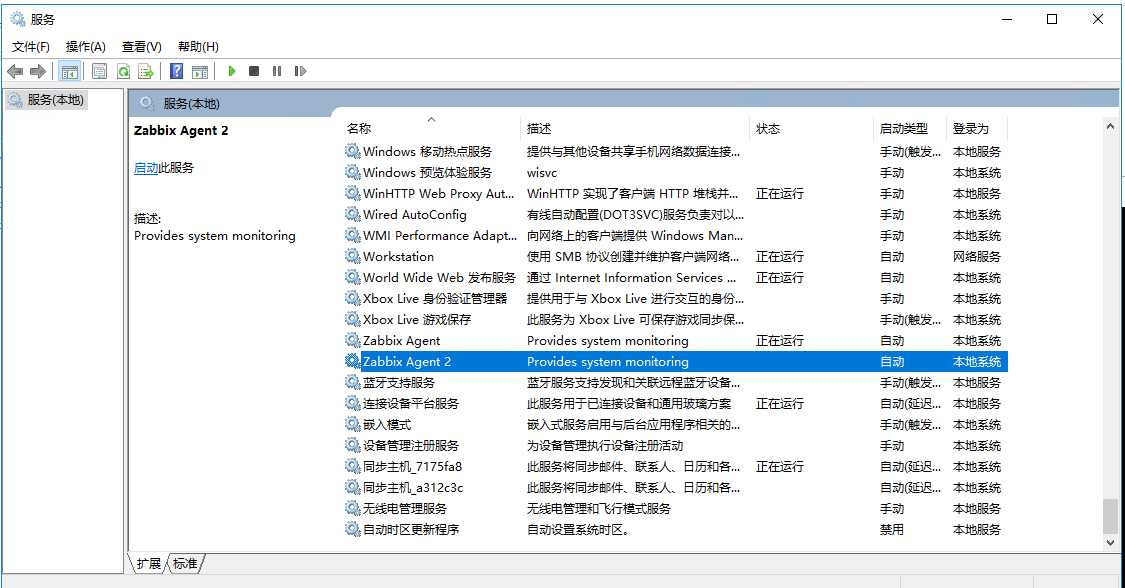Image resolution: width=1125 pixels, height=588 pixels.
Task: Click the Forward arrow toolbar icon
Action: click(x=38, y=71)
